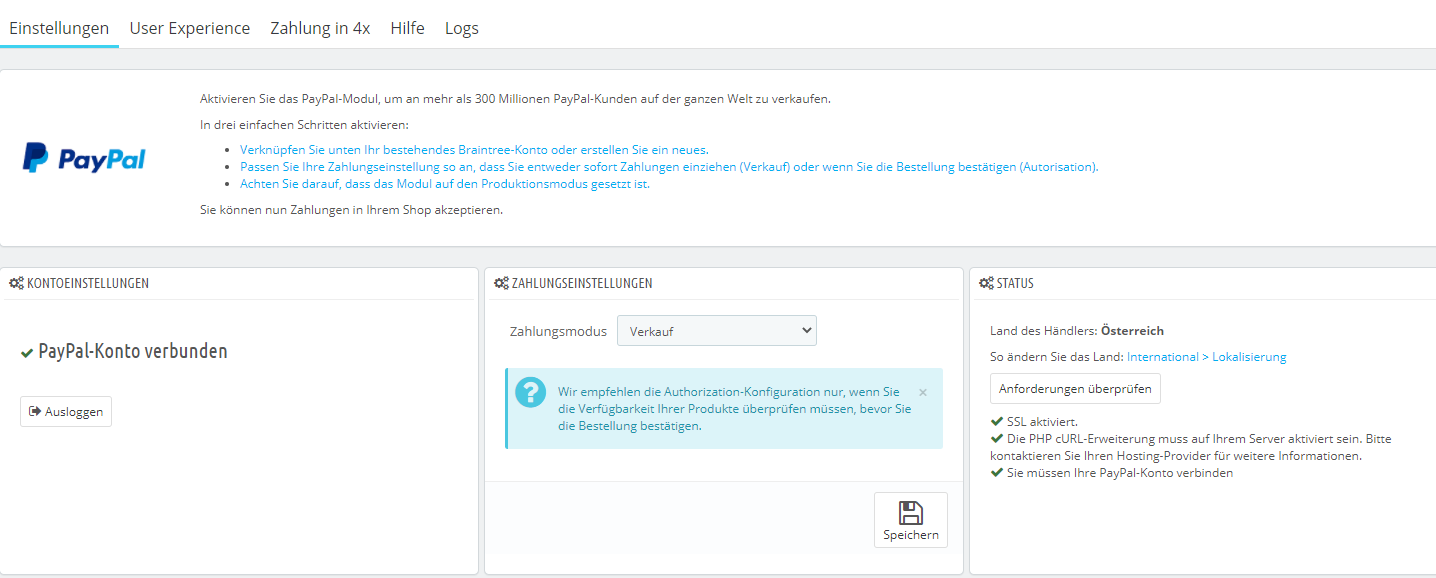The image size is (1436, 578).
Task: Click the Kontoeinstellungen gears icon
Action: click(16, 283)
